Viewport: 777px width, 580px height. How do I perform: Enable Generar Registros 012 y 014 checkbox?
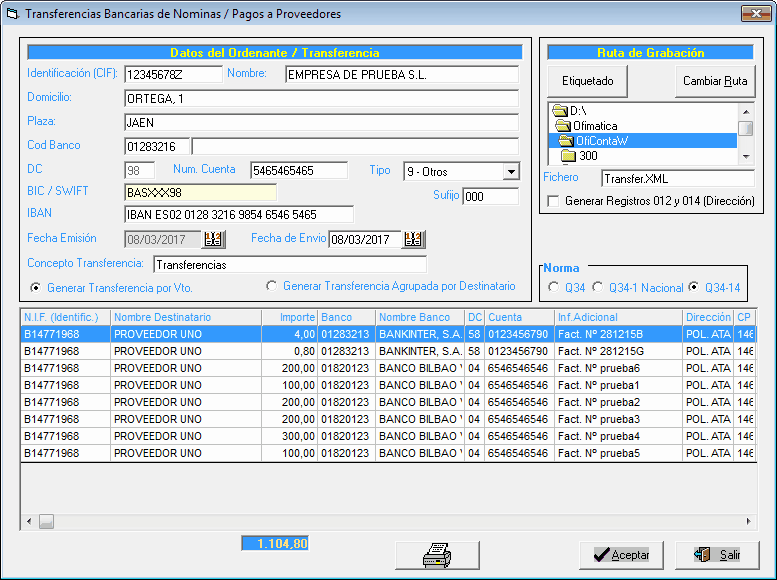point(554,202)
